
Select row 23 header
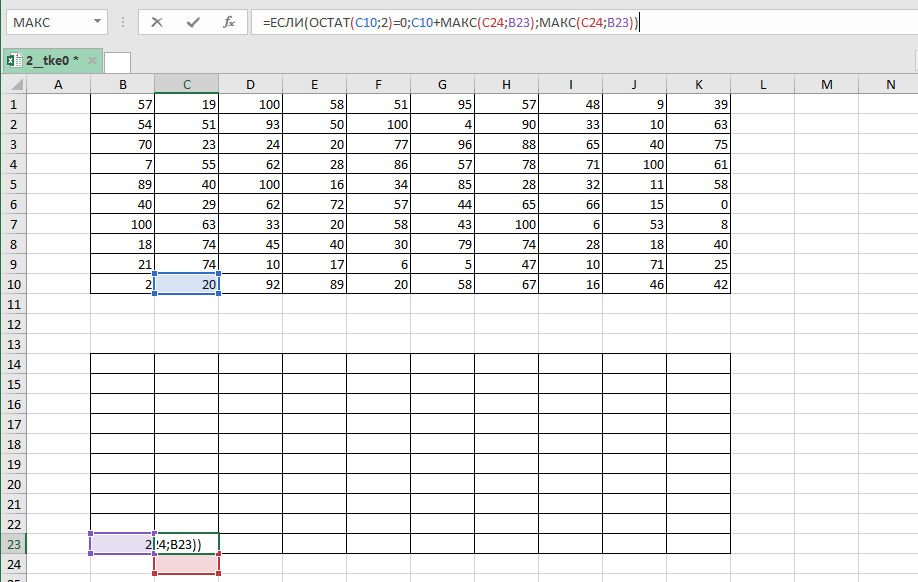pyautogui.click(x=13, y=544)
